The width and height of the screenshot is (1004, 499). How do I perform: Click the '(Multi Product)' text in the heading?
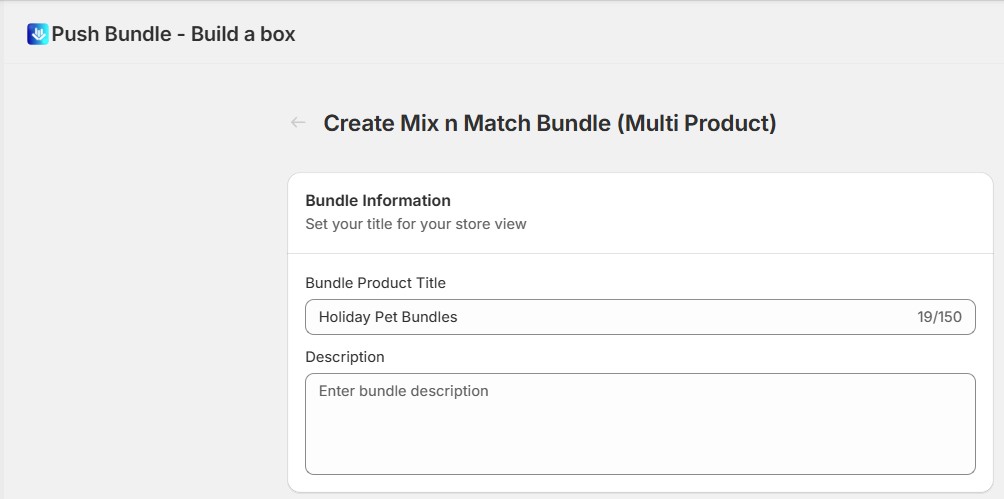click(696, 123)
